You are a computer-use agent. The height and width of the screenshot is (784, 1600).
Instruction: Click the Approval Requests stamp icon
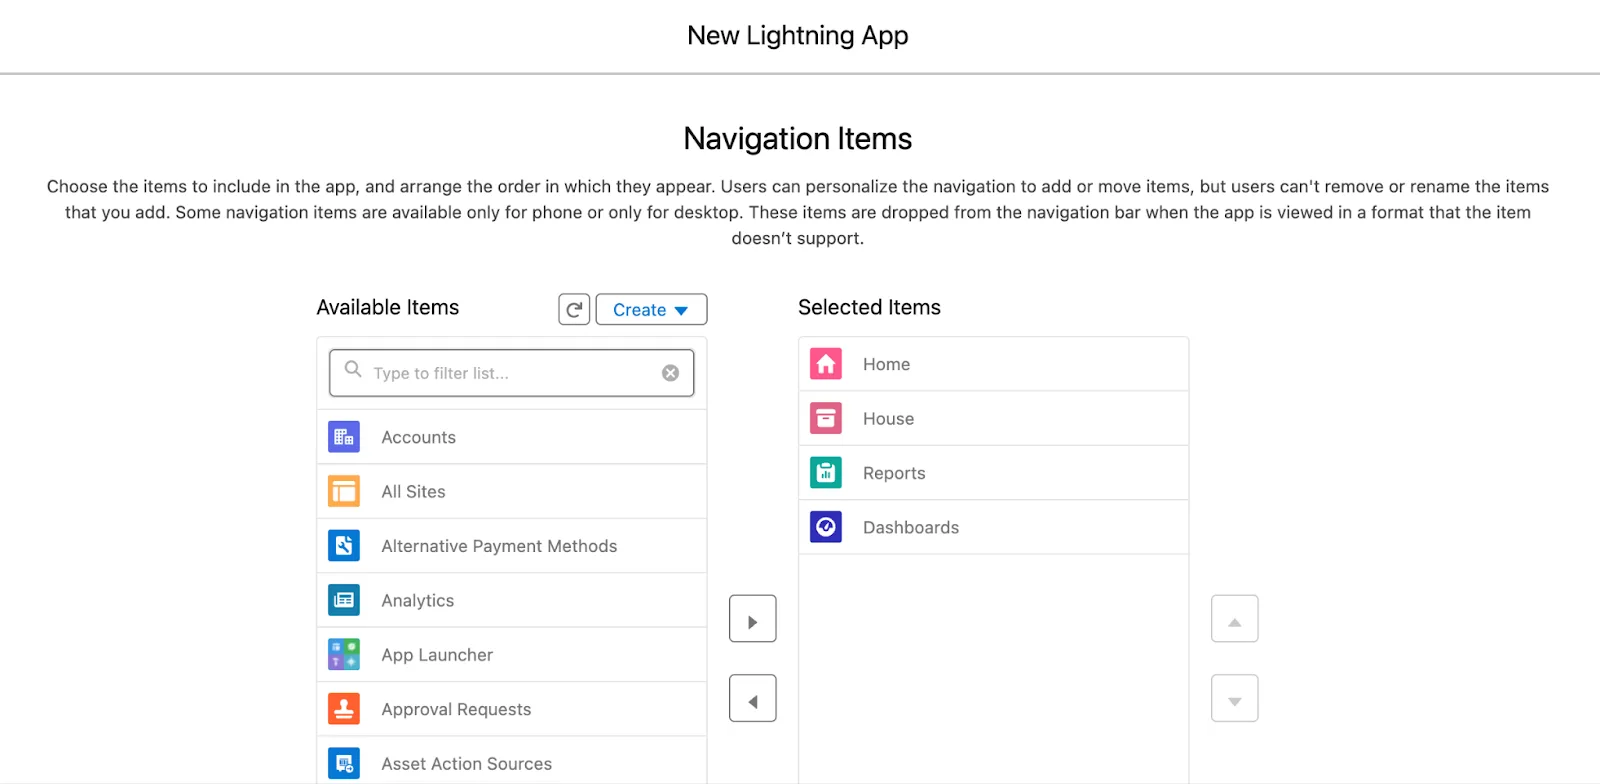coord(343,709)
